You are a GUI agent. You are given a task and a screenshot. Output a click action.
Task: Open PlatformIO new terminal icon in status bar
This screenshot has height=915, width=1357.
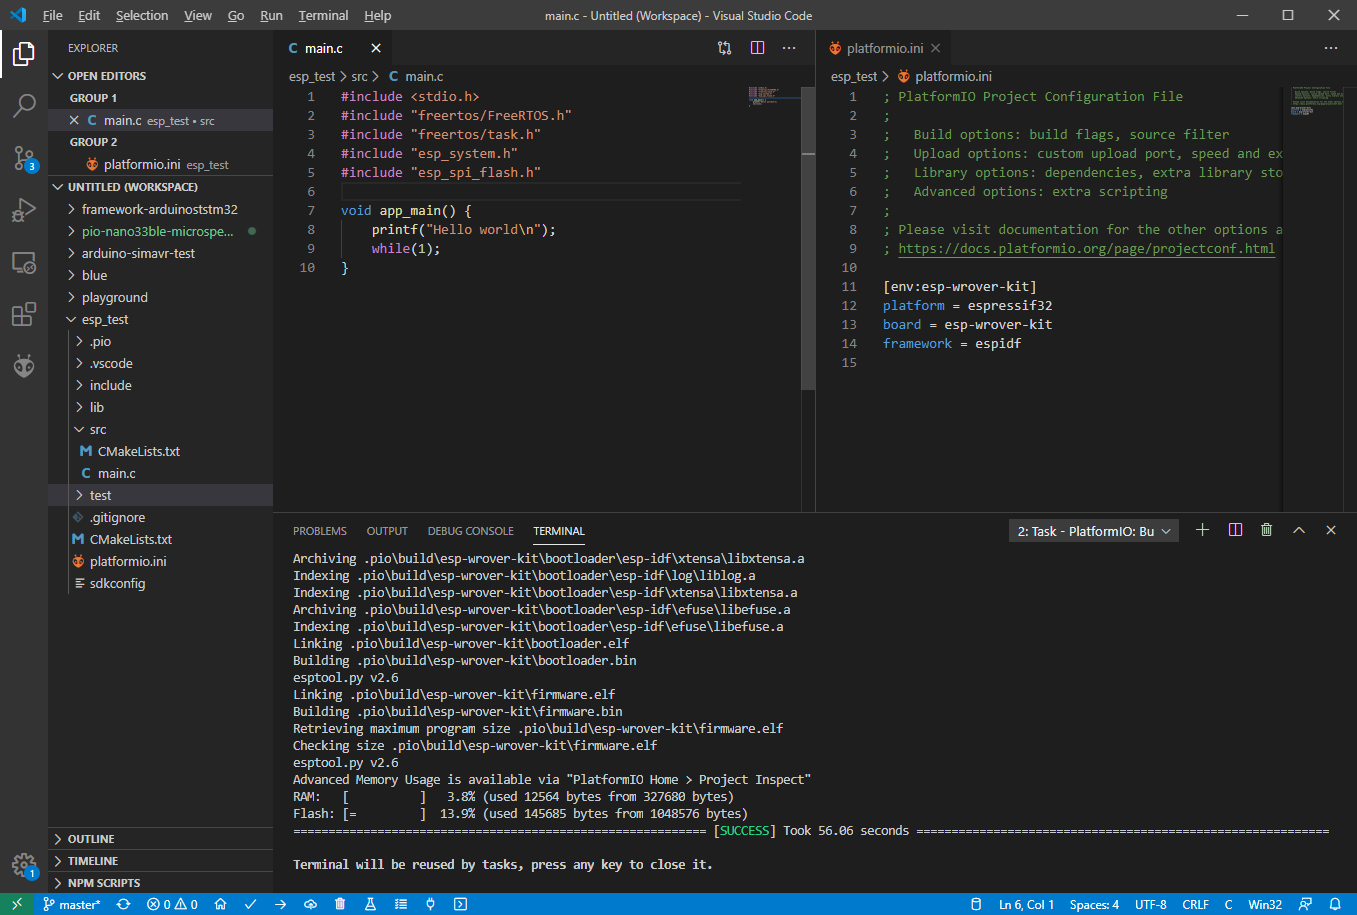(x=460, y=904)
